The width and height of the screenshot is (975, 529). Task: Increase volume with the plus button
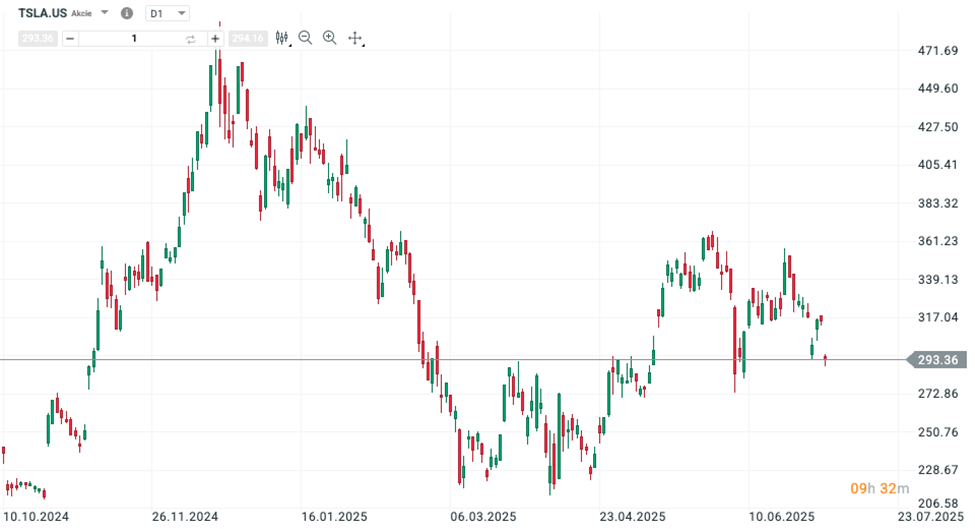click(215, 39)
